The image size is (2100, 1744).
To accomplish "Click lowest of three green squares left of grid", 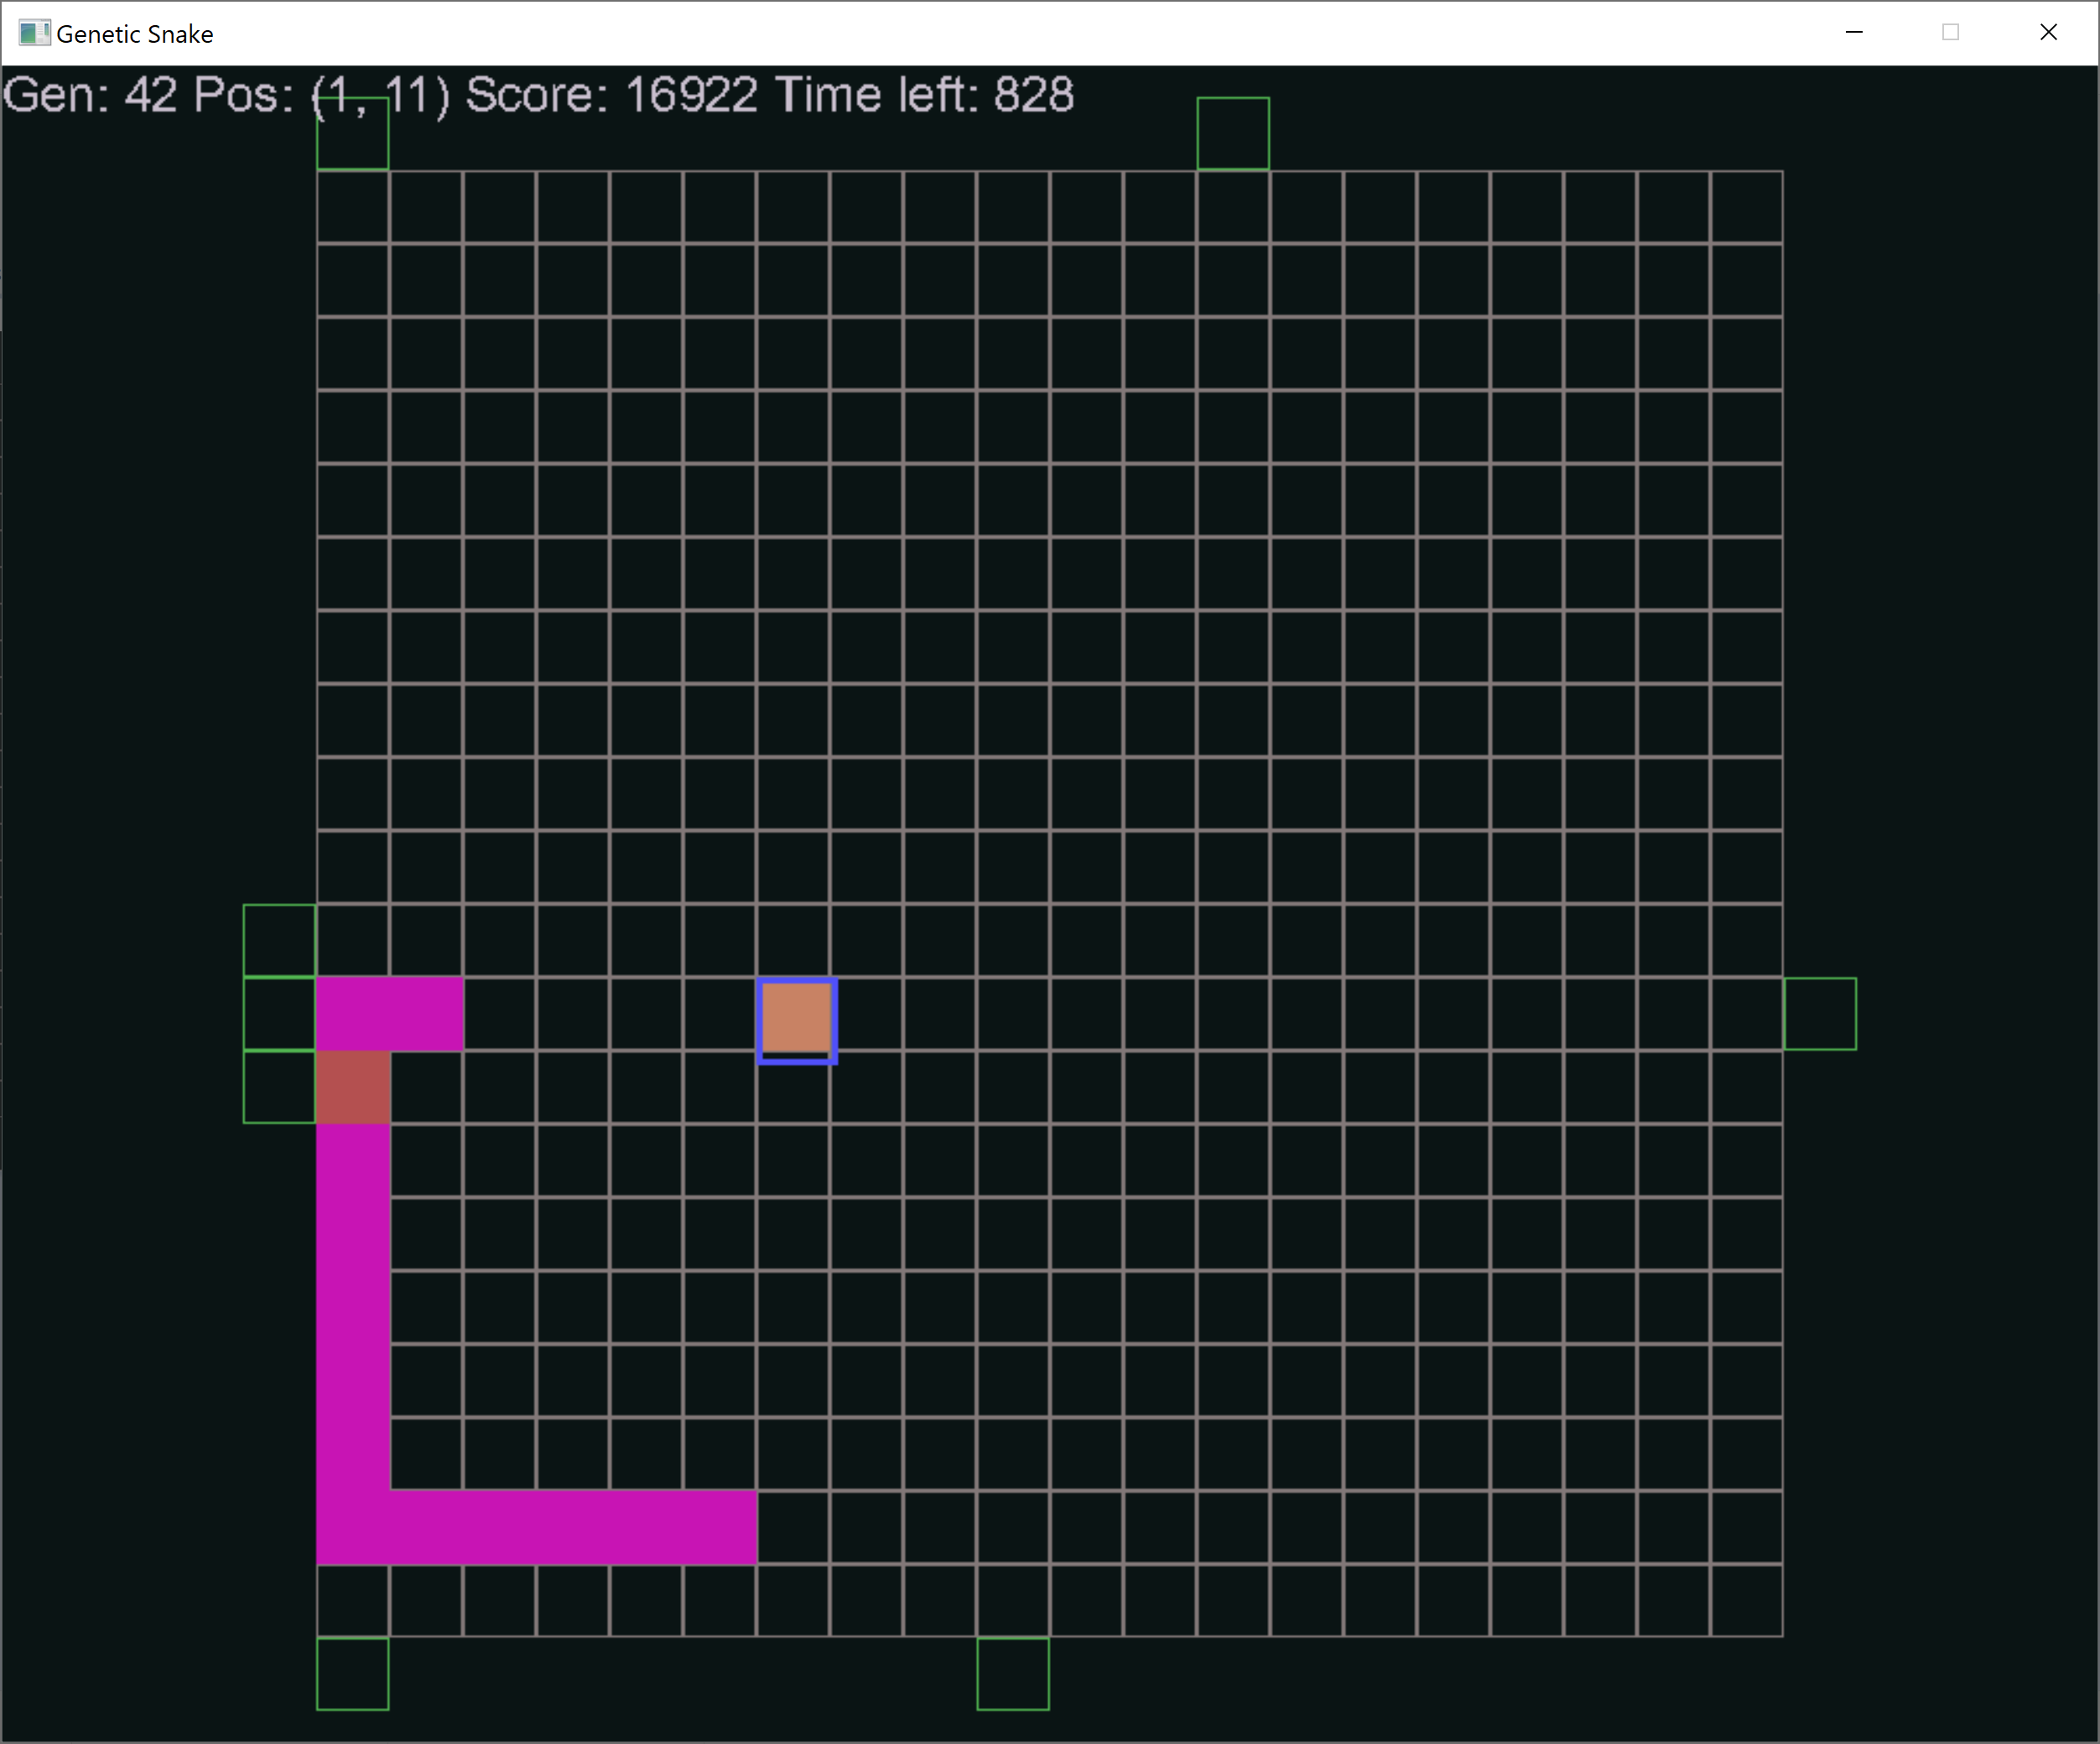I will 280,1087.
